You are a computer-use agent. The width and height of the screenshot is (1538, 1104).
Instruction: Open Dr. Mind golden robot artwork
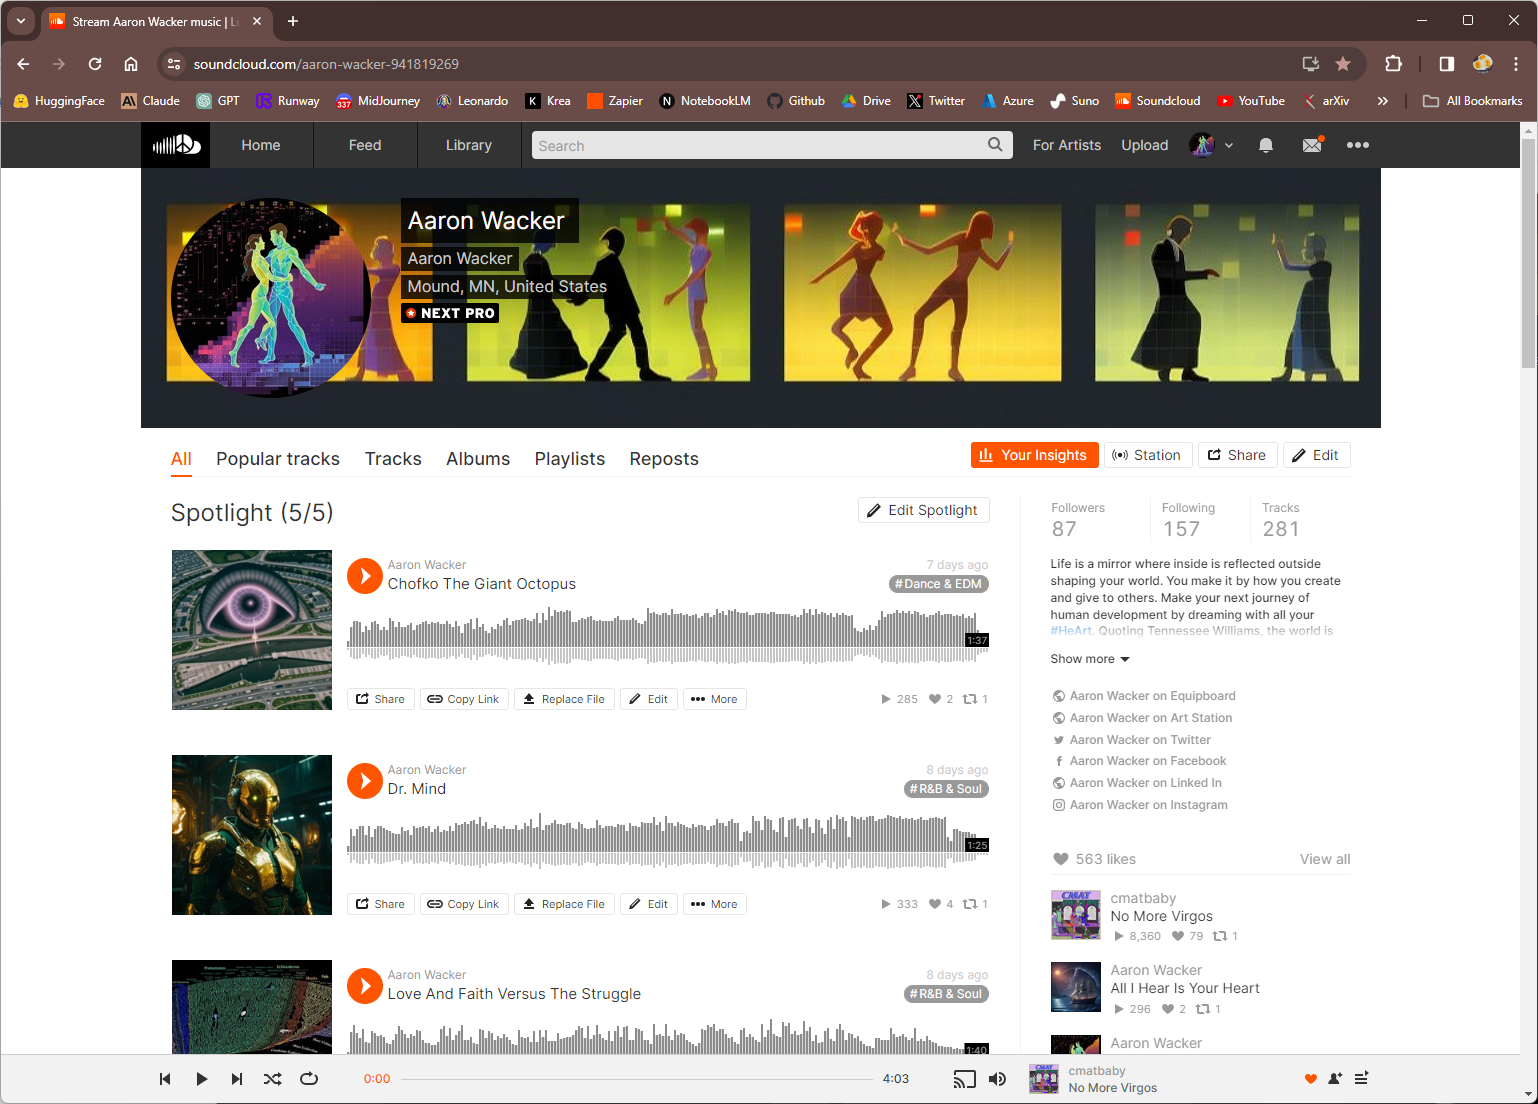coord(252,835)
